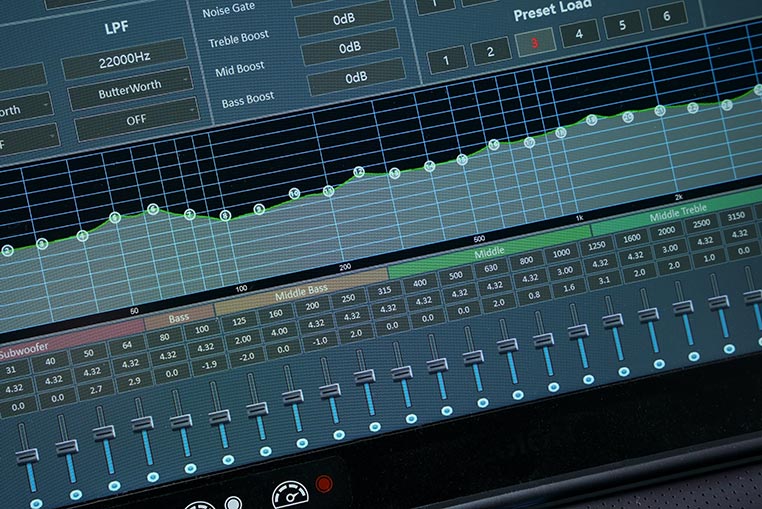Edit the -1.0 gain value under 200

pos(319,341)
